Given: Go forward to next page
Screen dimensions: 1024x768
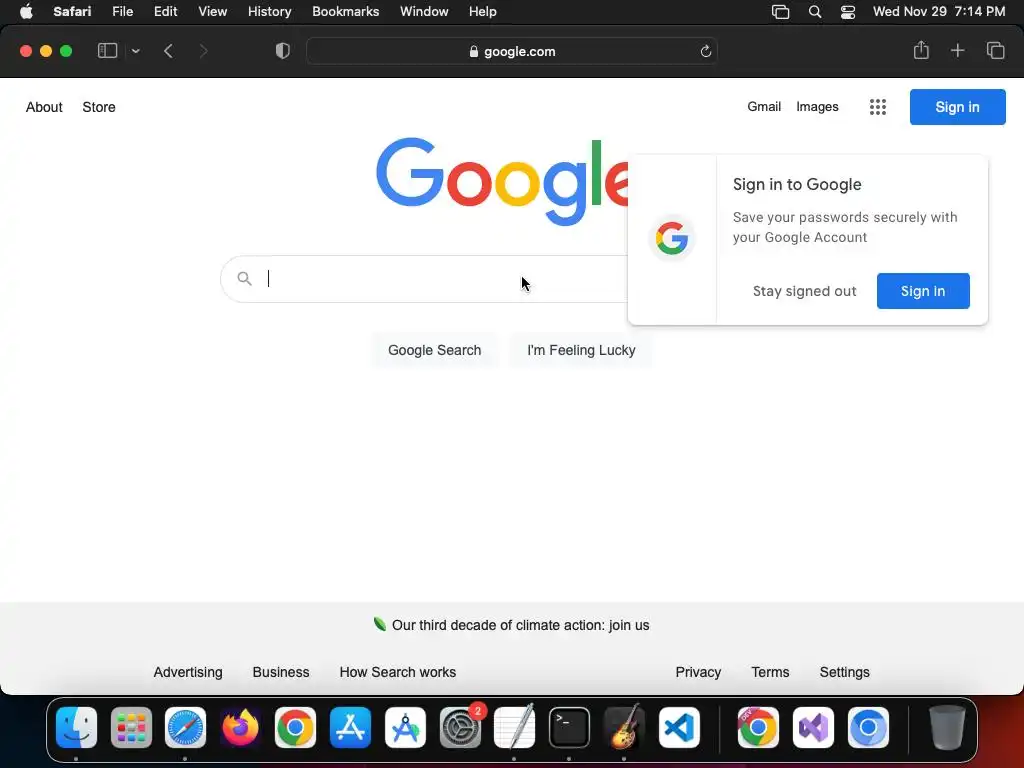Looking at the screenshot, I should [203, 51].
